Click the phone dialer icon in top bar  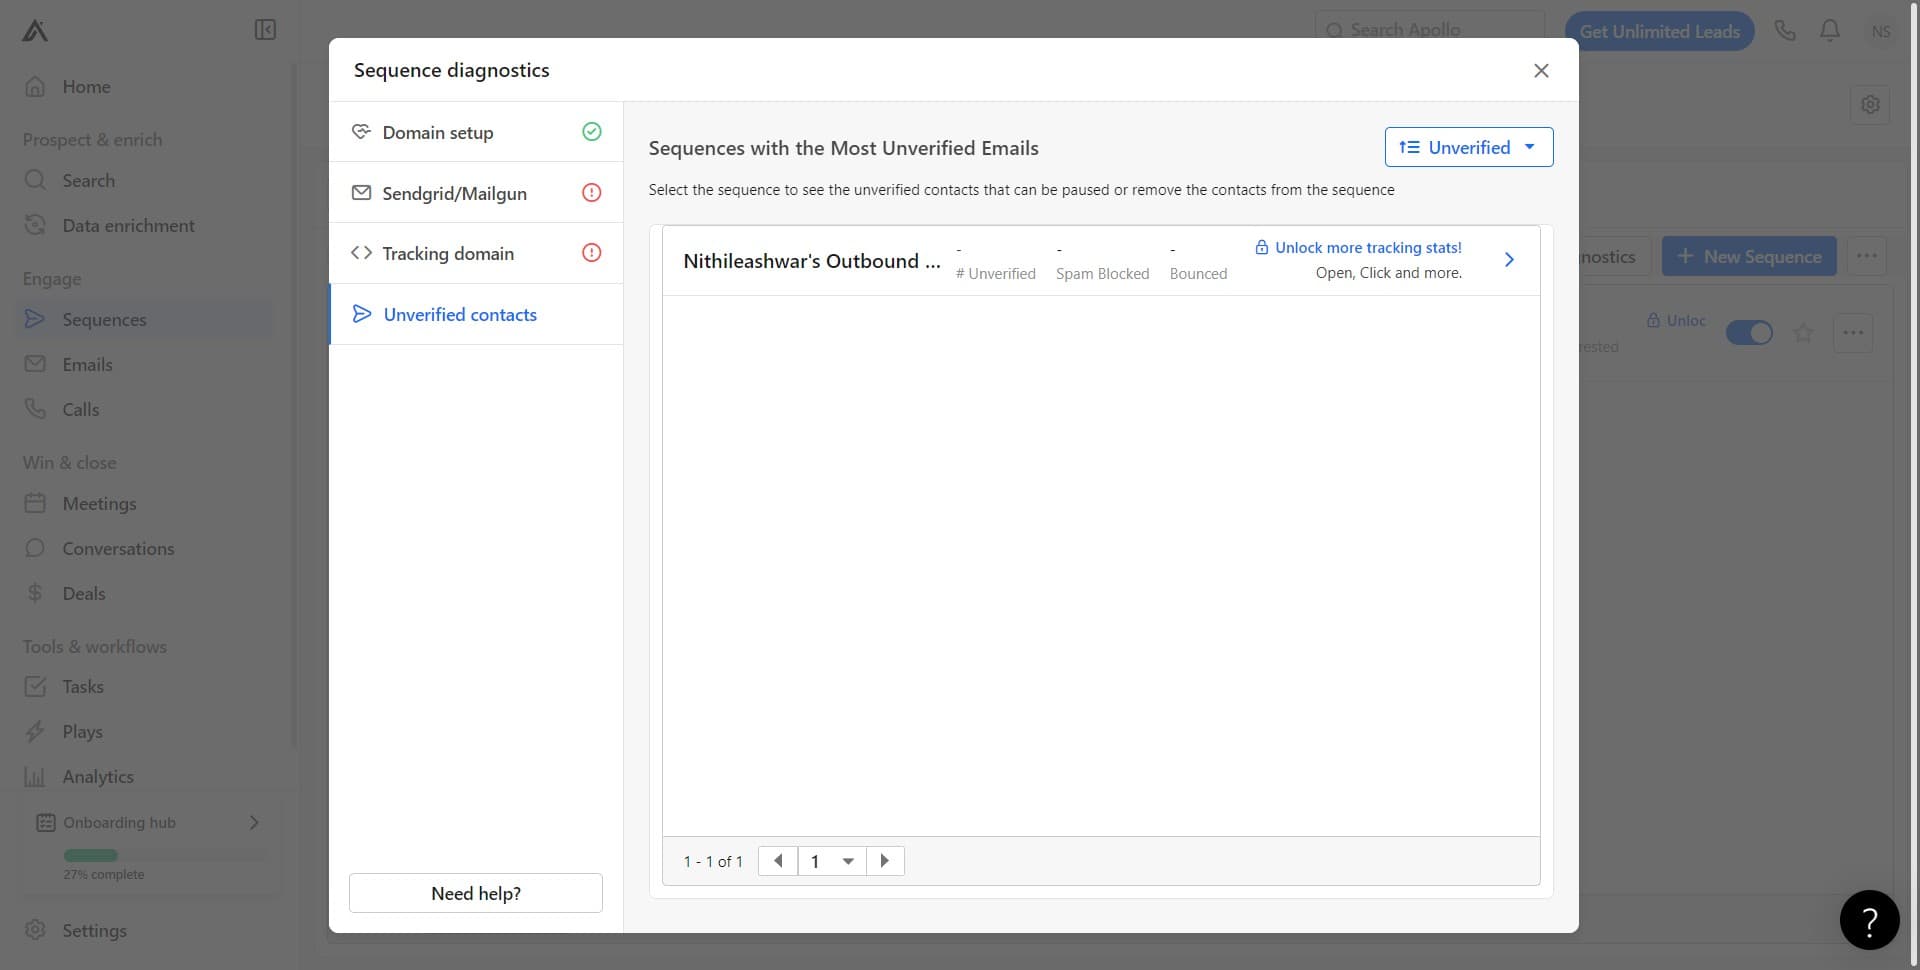click(x=1785, y=30)
